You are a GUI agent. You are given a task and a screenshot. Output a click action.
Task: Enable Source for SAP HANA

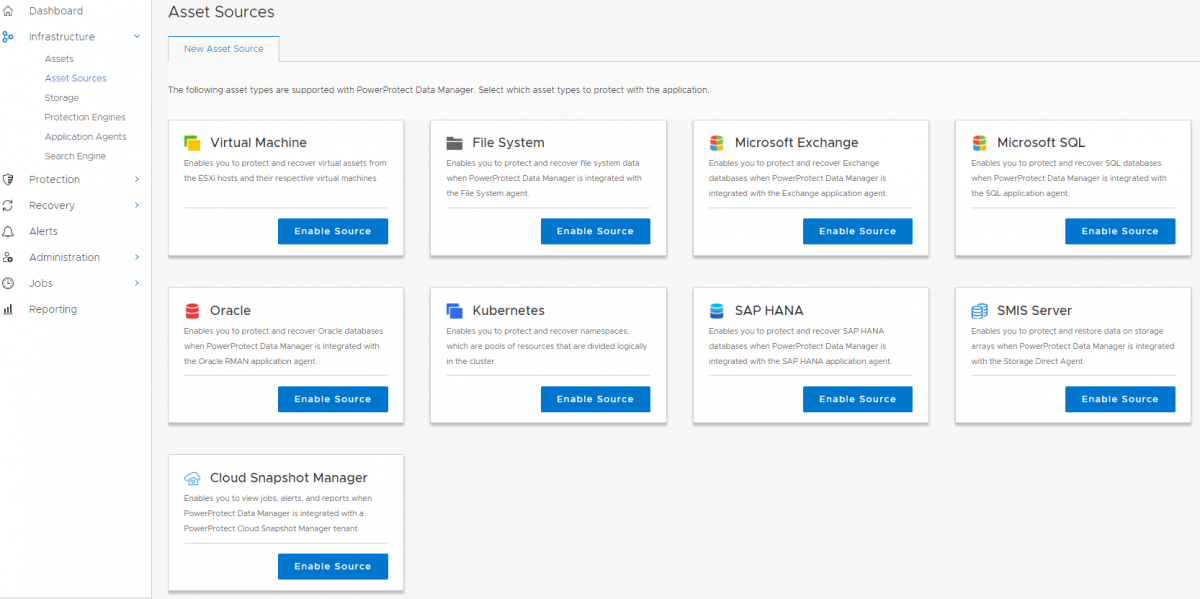pos(858,399)
